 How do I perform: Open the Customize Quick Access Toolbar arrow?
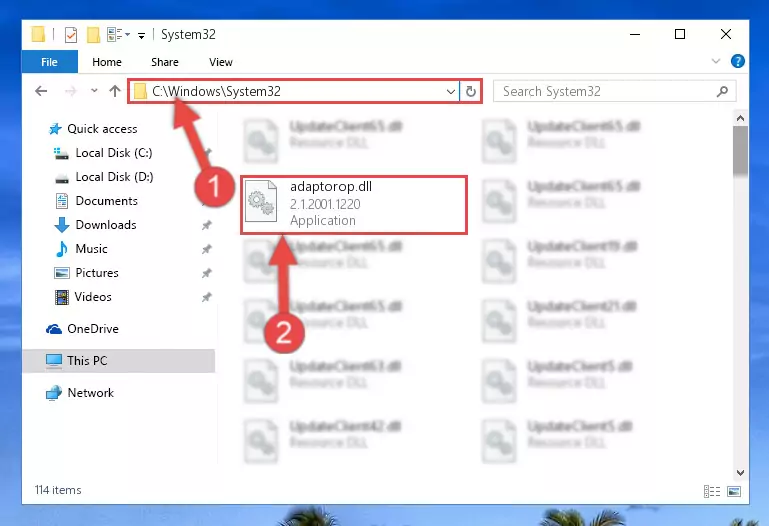(141, 35)
